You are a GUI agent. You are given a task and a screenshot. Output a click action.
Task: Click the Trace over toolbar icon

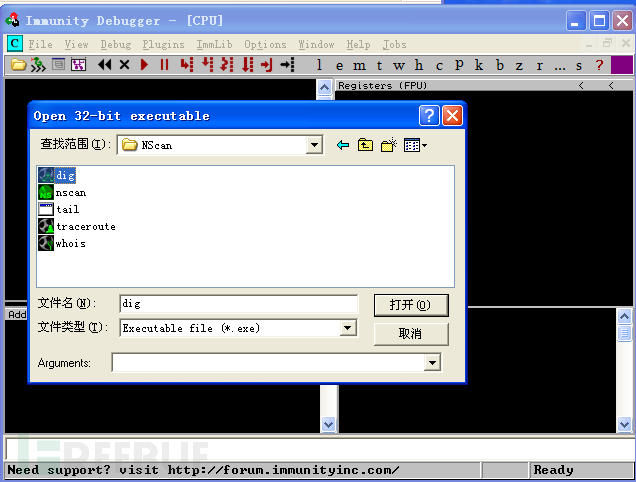247,65
